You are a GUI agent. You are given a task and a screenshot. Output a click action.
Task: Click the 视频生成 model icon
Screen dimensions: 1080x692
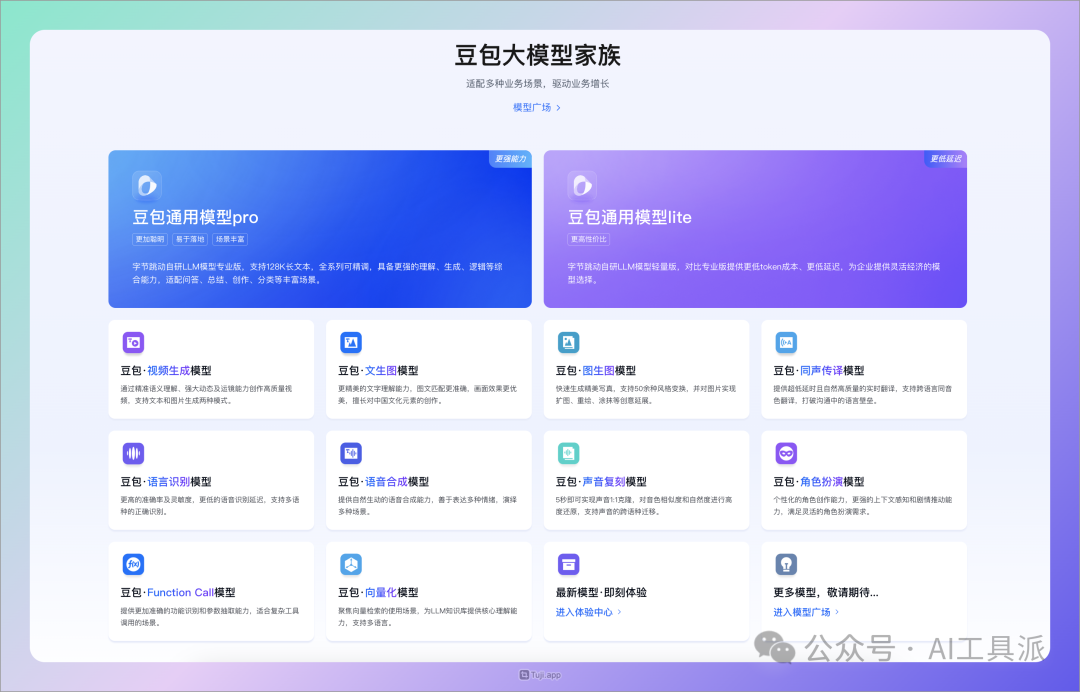coord(133,342)
